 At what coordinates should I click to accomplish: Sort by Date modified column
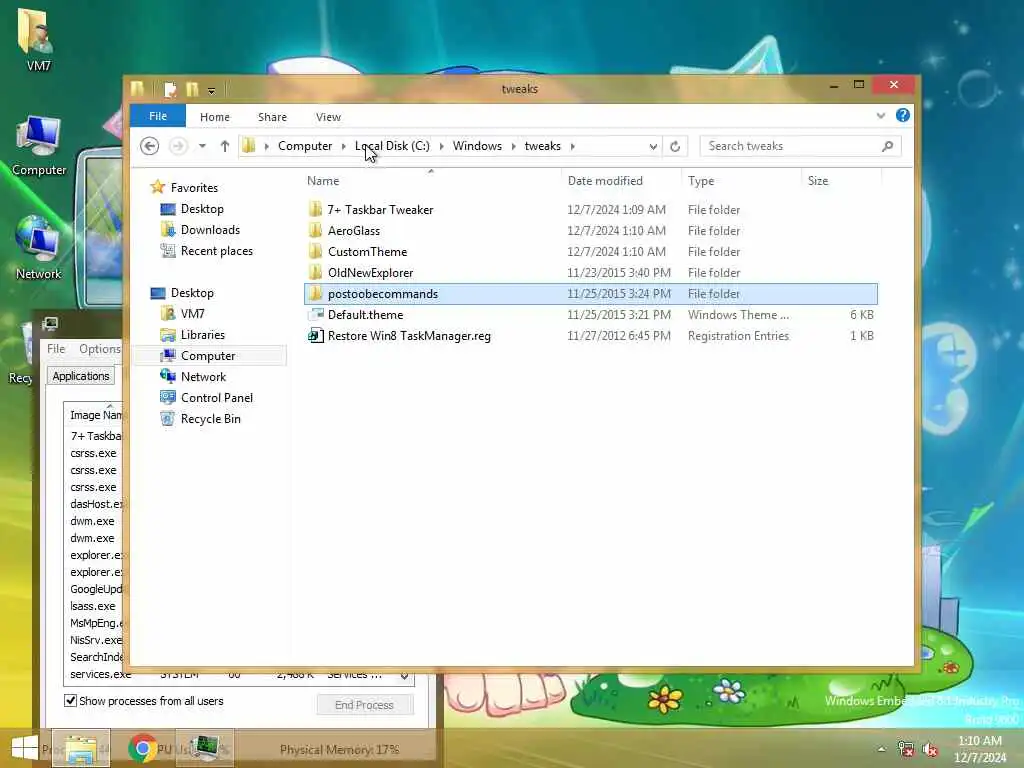[621, 181]
